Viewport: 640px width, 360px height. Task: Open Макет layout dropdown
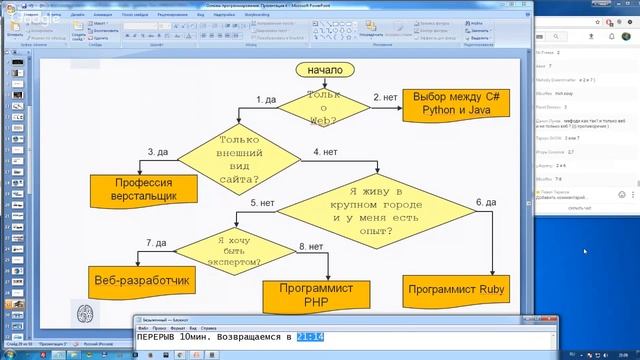pos(98,24)
